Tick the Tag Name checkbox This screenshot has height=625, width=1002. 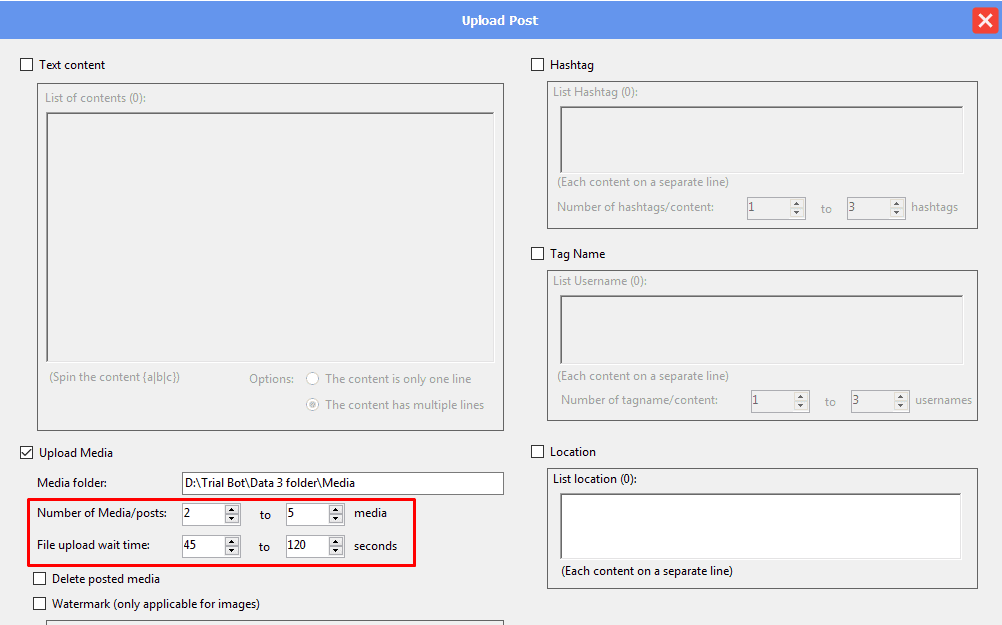tap(538, 254)
